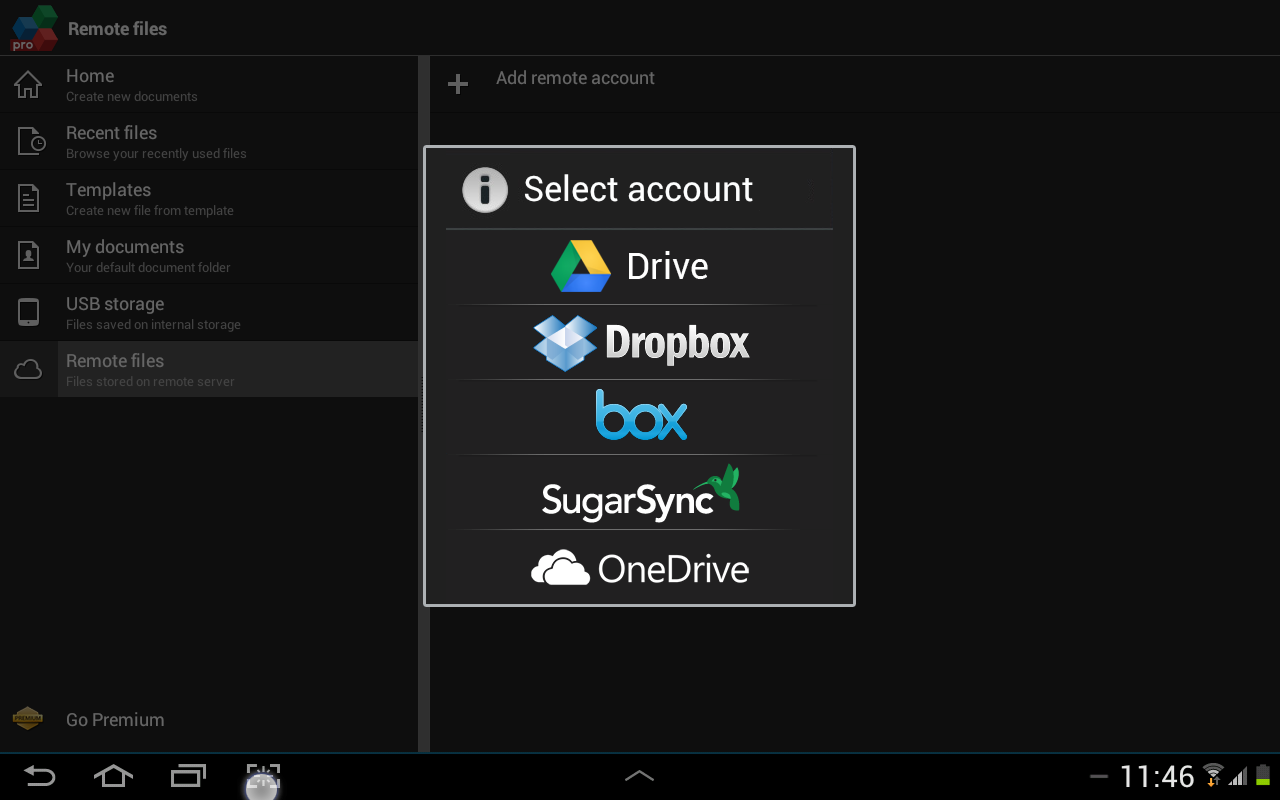Pick the Box account option
The image size is (1280, 800).
click(639, 417)
